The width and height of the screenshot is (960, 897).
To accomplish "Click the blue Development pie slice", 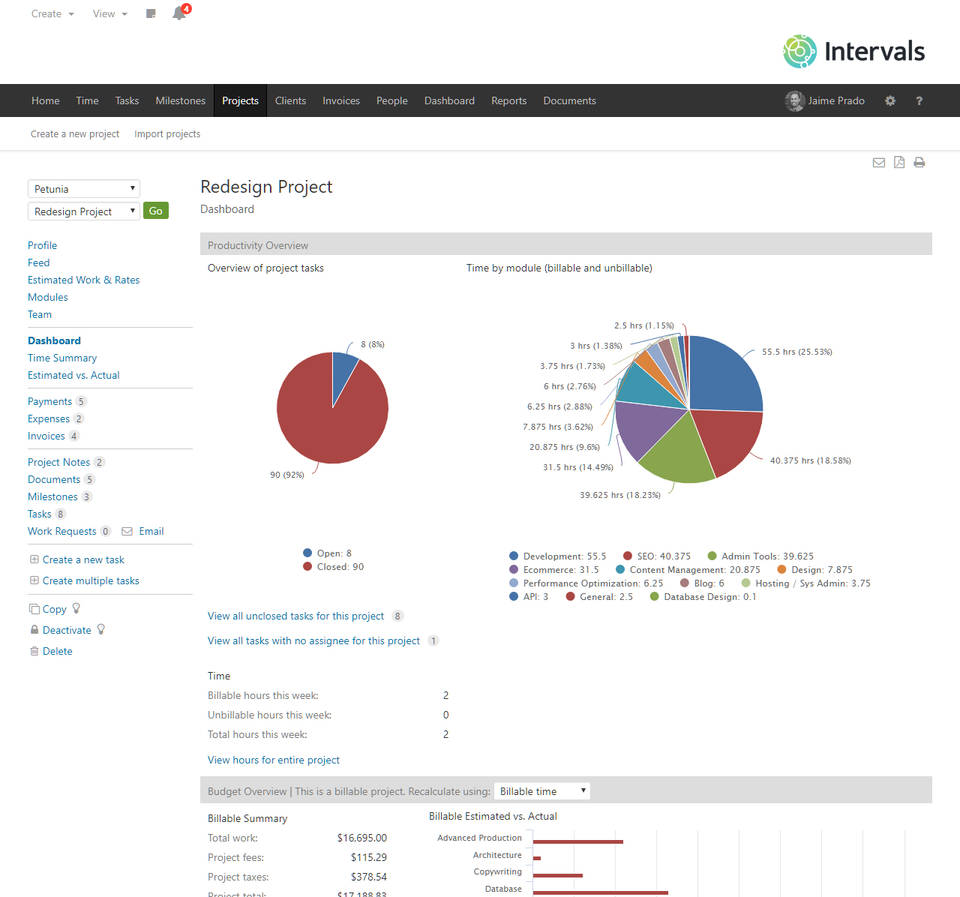I will point(722,375).
